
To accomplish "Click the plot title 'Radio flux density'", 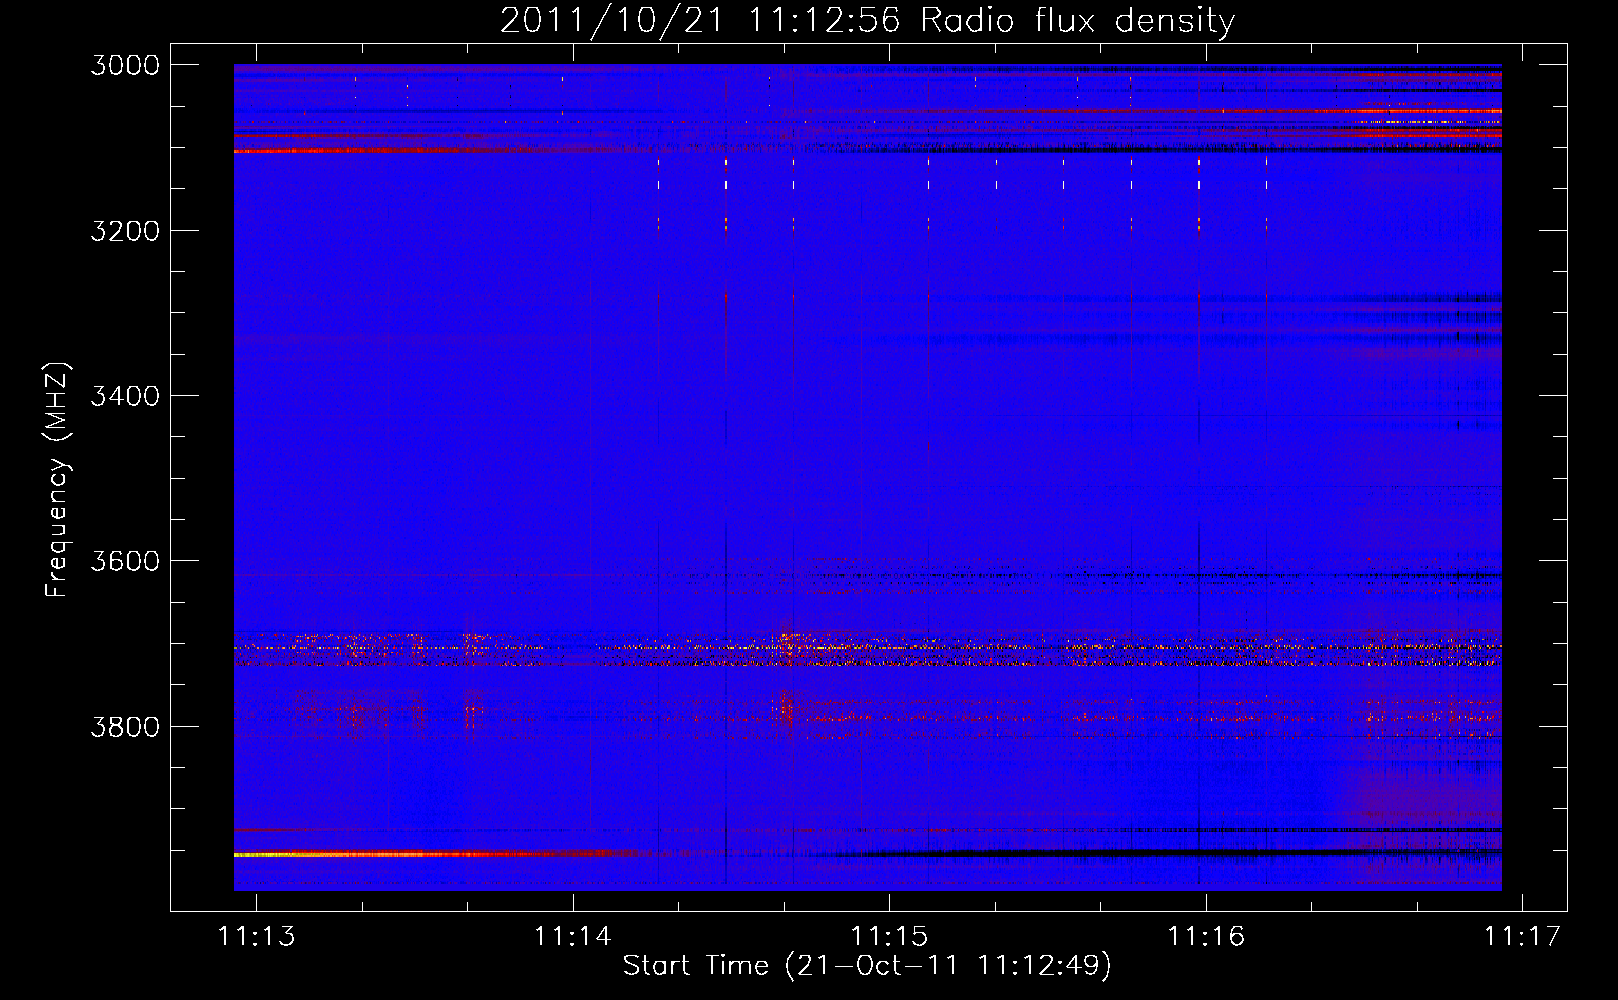I will (x=1077, y=20).
